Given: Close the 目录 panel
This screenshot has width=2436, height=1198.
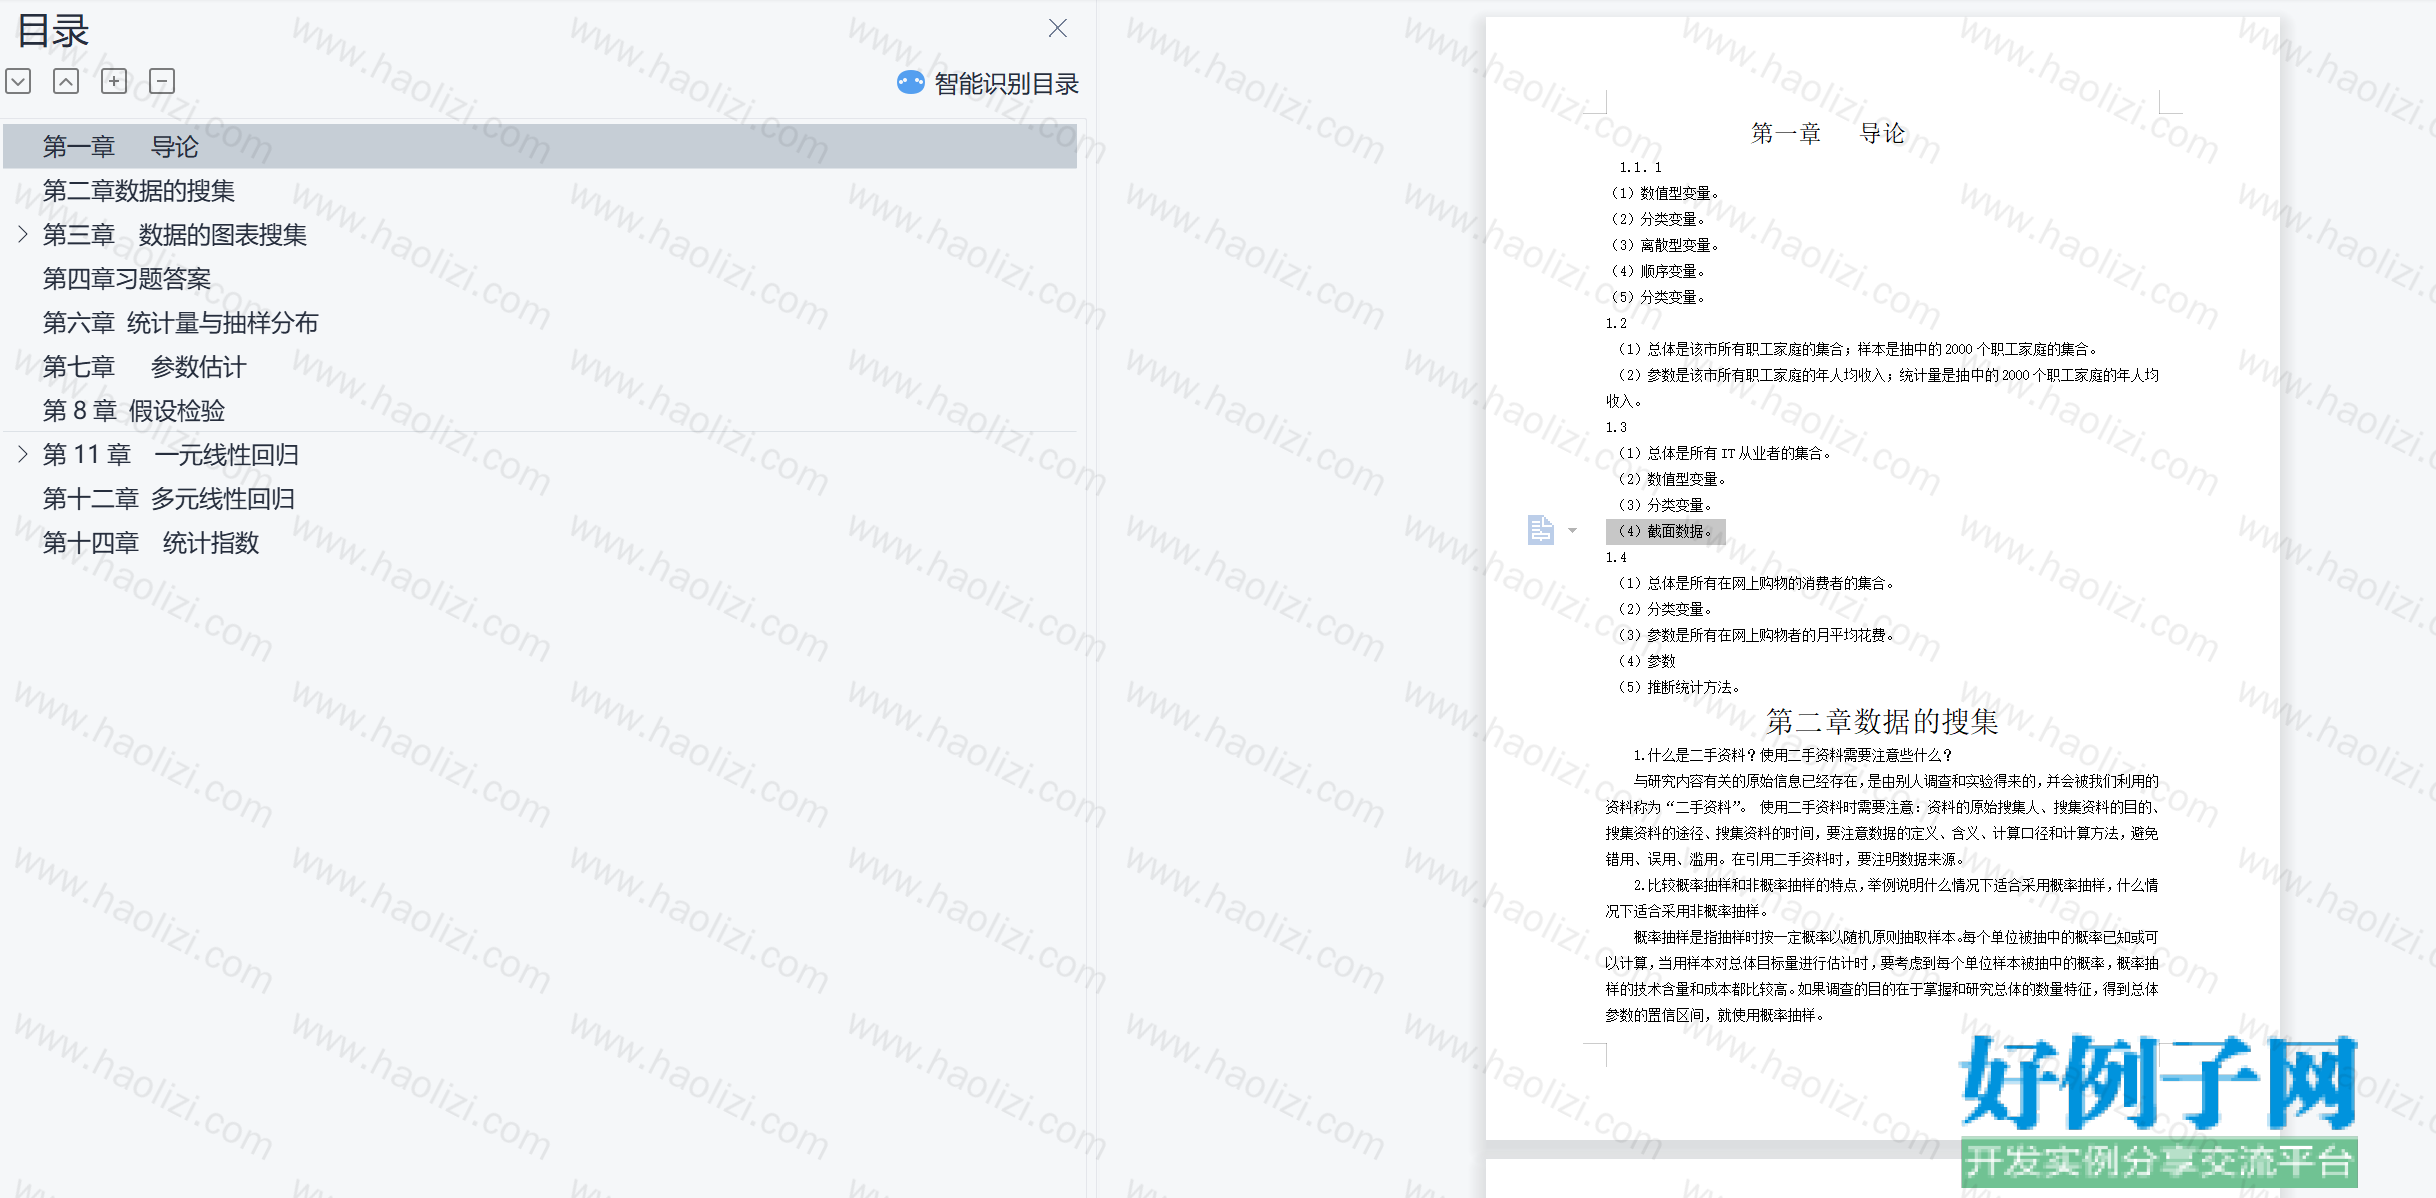Looking at the screenshot, I should point(1057,28).
